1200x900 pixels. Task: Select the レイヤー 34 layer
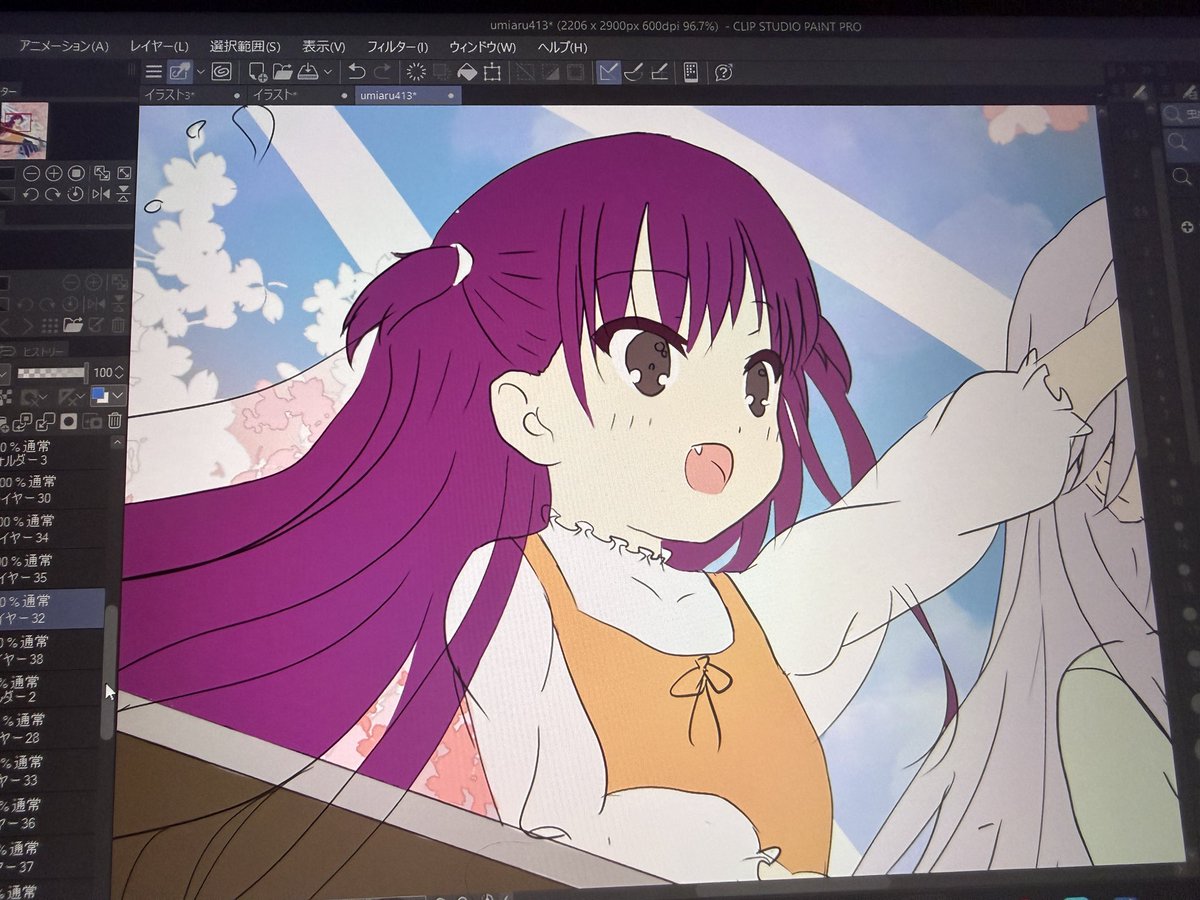point(53,529)
